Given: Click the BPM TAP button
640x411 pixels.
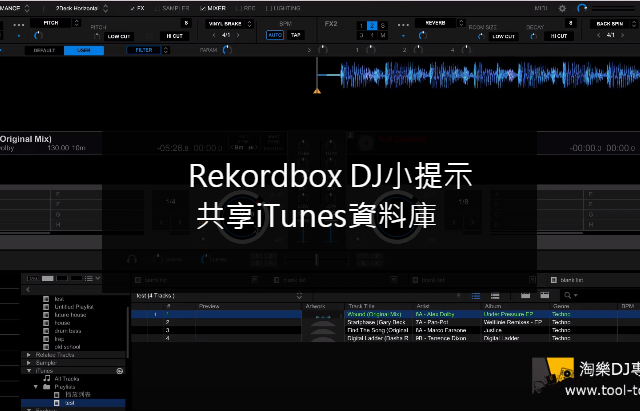Looking at the screenshot, I should click(296, 36).
